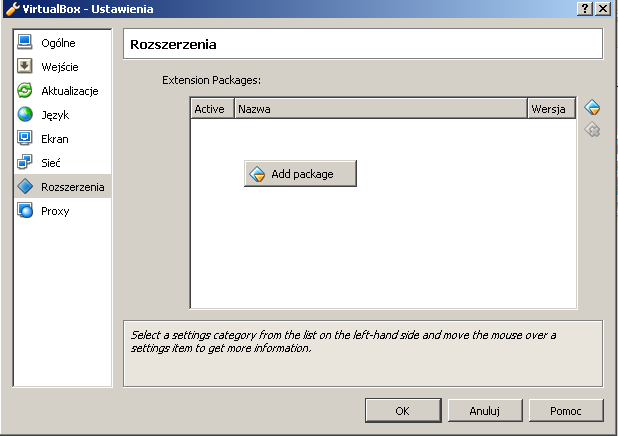Open the Aktualizacje category
The image size is (618, 436).
click(63, 91)
